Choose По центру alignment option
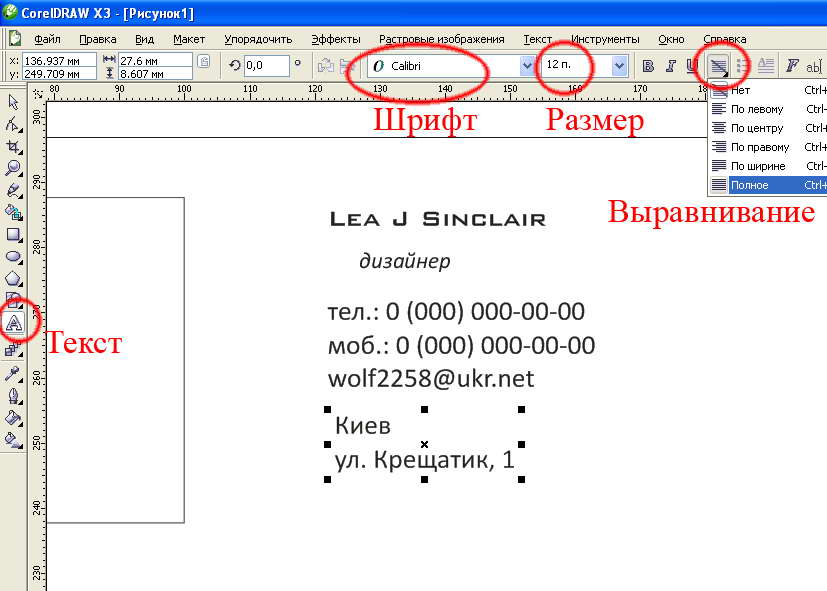The width and height of the screenshot is (827, 591). (759, 128)
